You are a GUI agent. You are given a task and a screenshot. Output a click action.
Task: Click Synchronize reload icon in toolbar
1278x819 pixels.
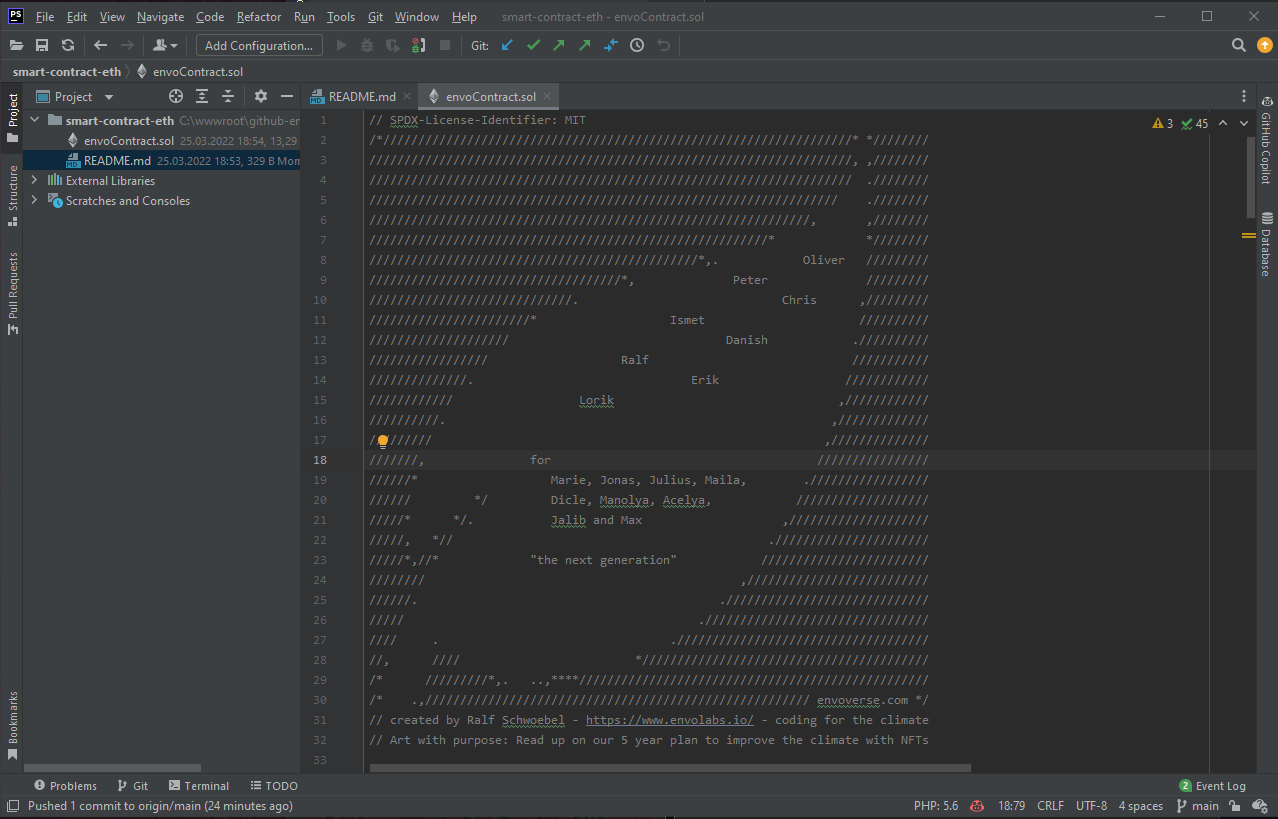click(x=68, y=45)
